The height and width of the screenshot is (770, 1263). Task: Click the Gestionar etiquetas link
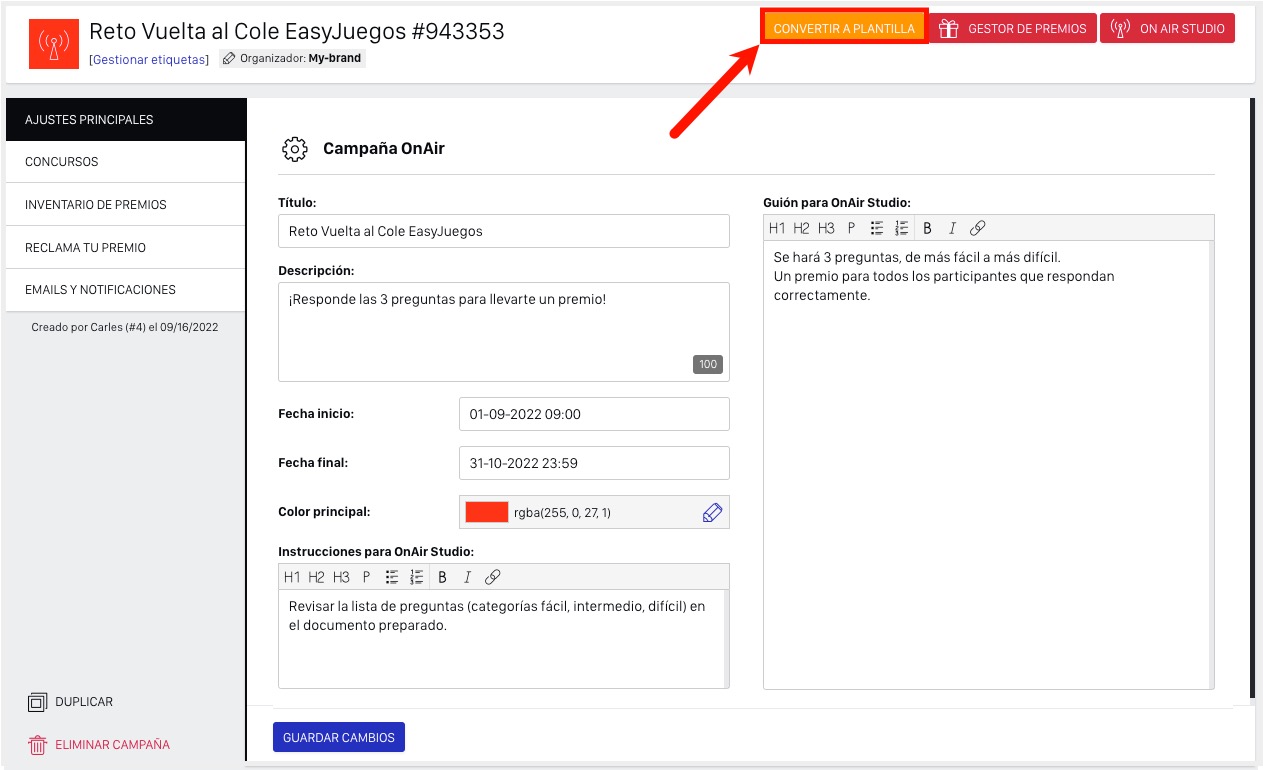click(149, 60)
